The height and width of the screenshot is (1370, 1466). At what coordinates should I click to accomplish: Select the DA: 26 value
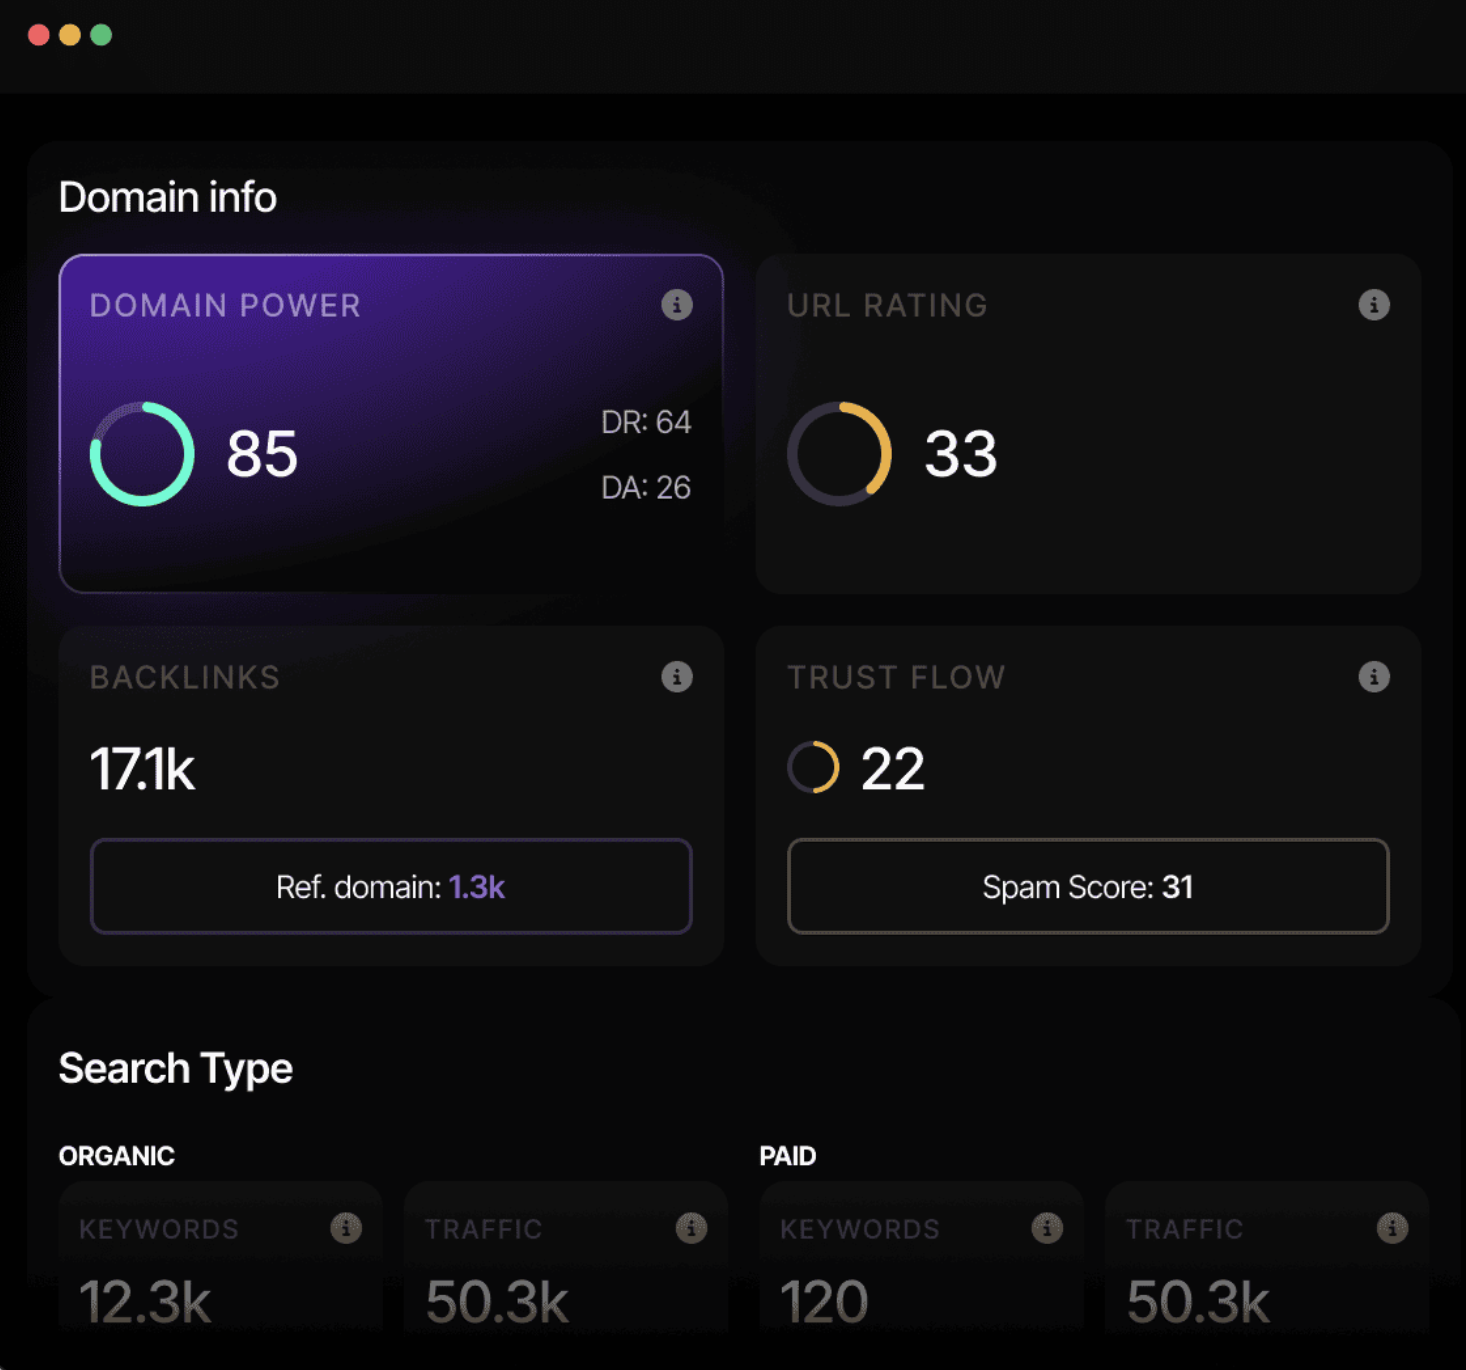[x=646, y=487]
